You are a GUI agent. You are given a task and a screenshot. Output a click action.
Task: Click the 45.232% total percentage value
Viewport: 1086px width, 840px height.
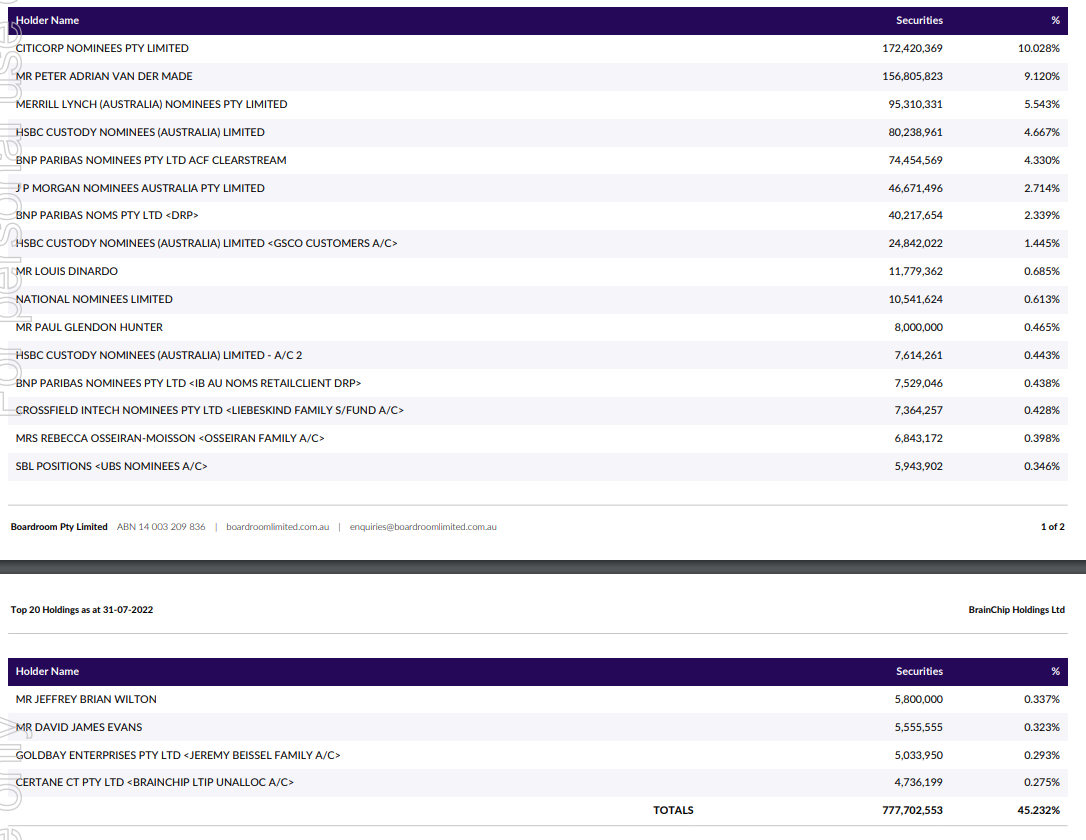pyautogui.click(x=1039, y=810)
